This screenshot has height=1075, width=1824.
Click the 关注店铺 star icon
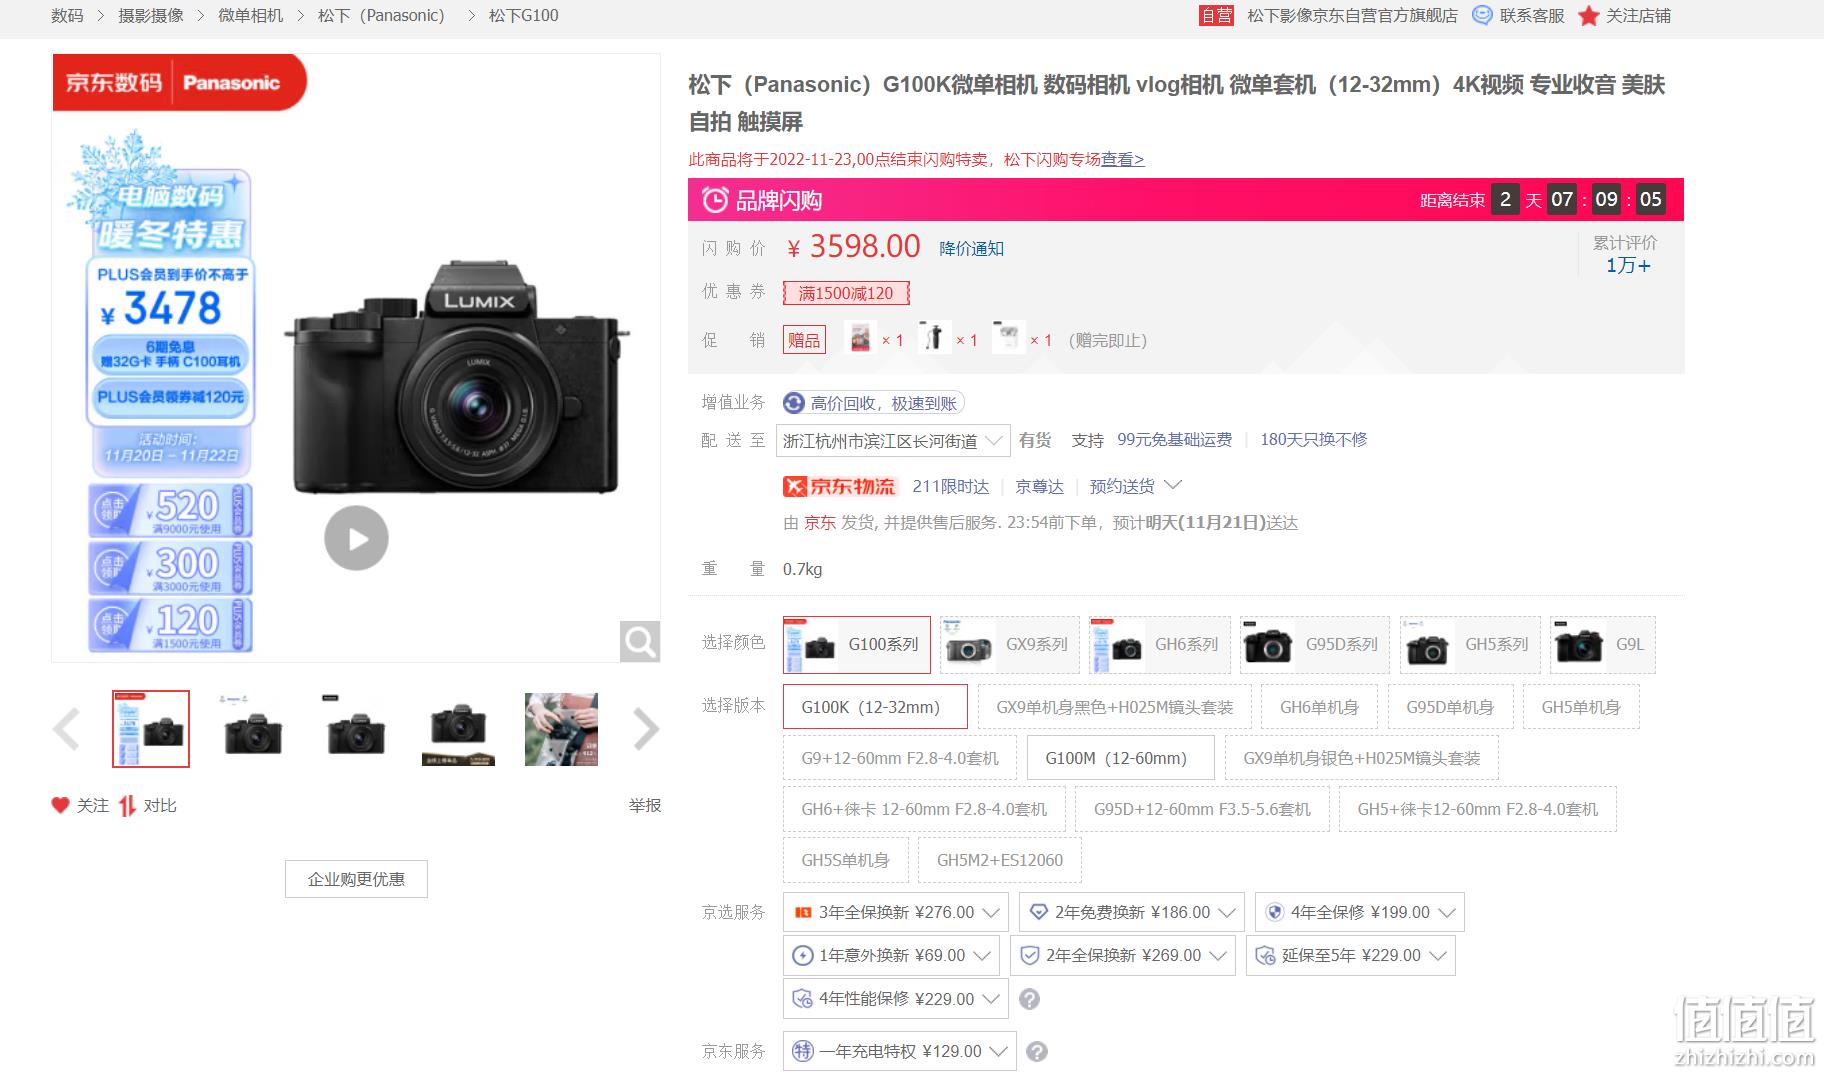pyautogui.click(x=1589, y=16)
